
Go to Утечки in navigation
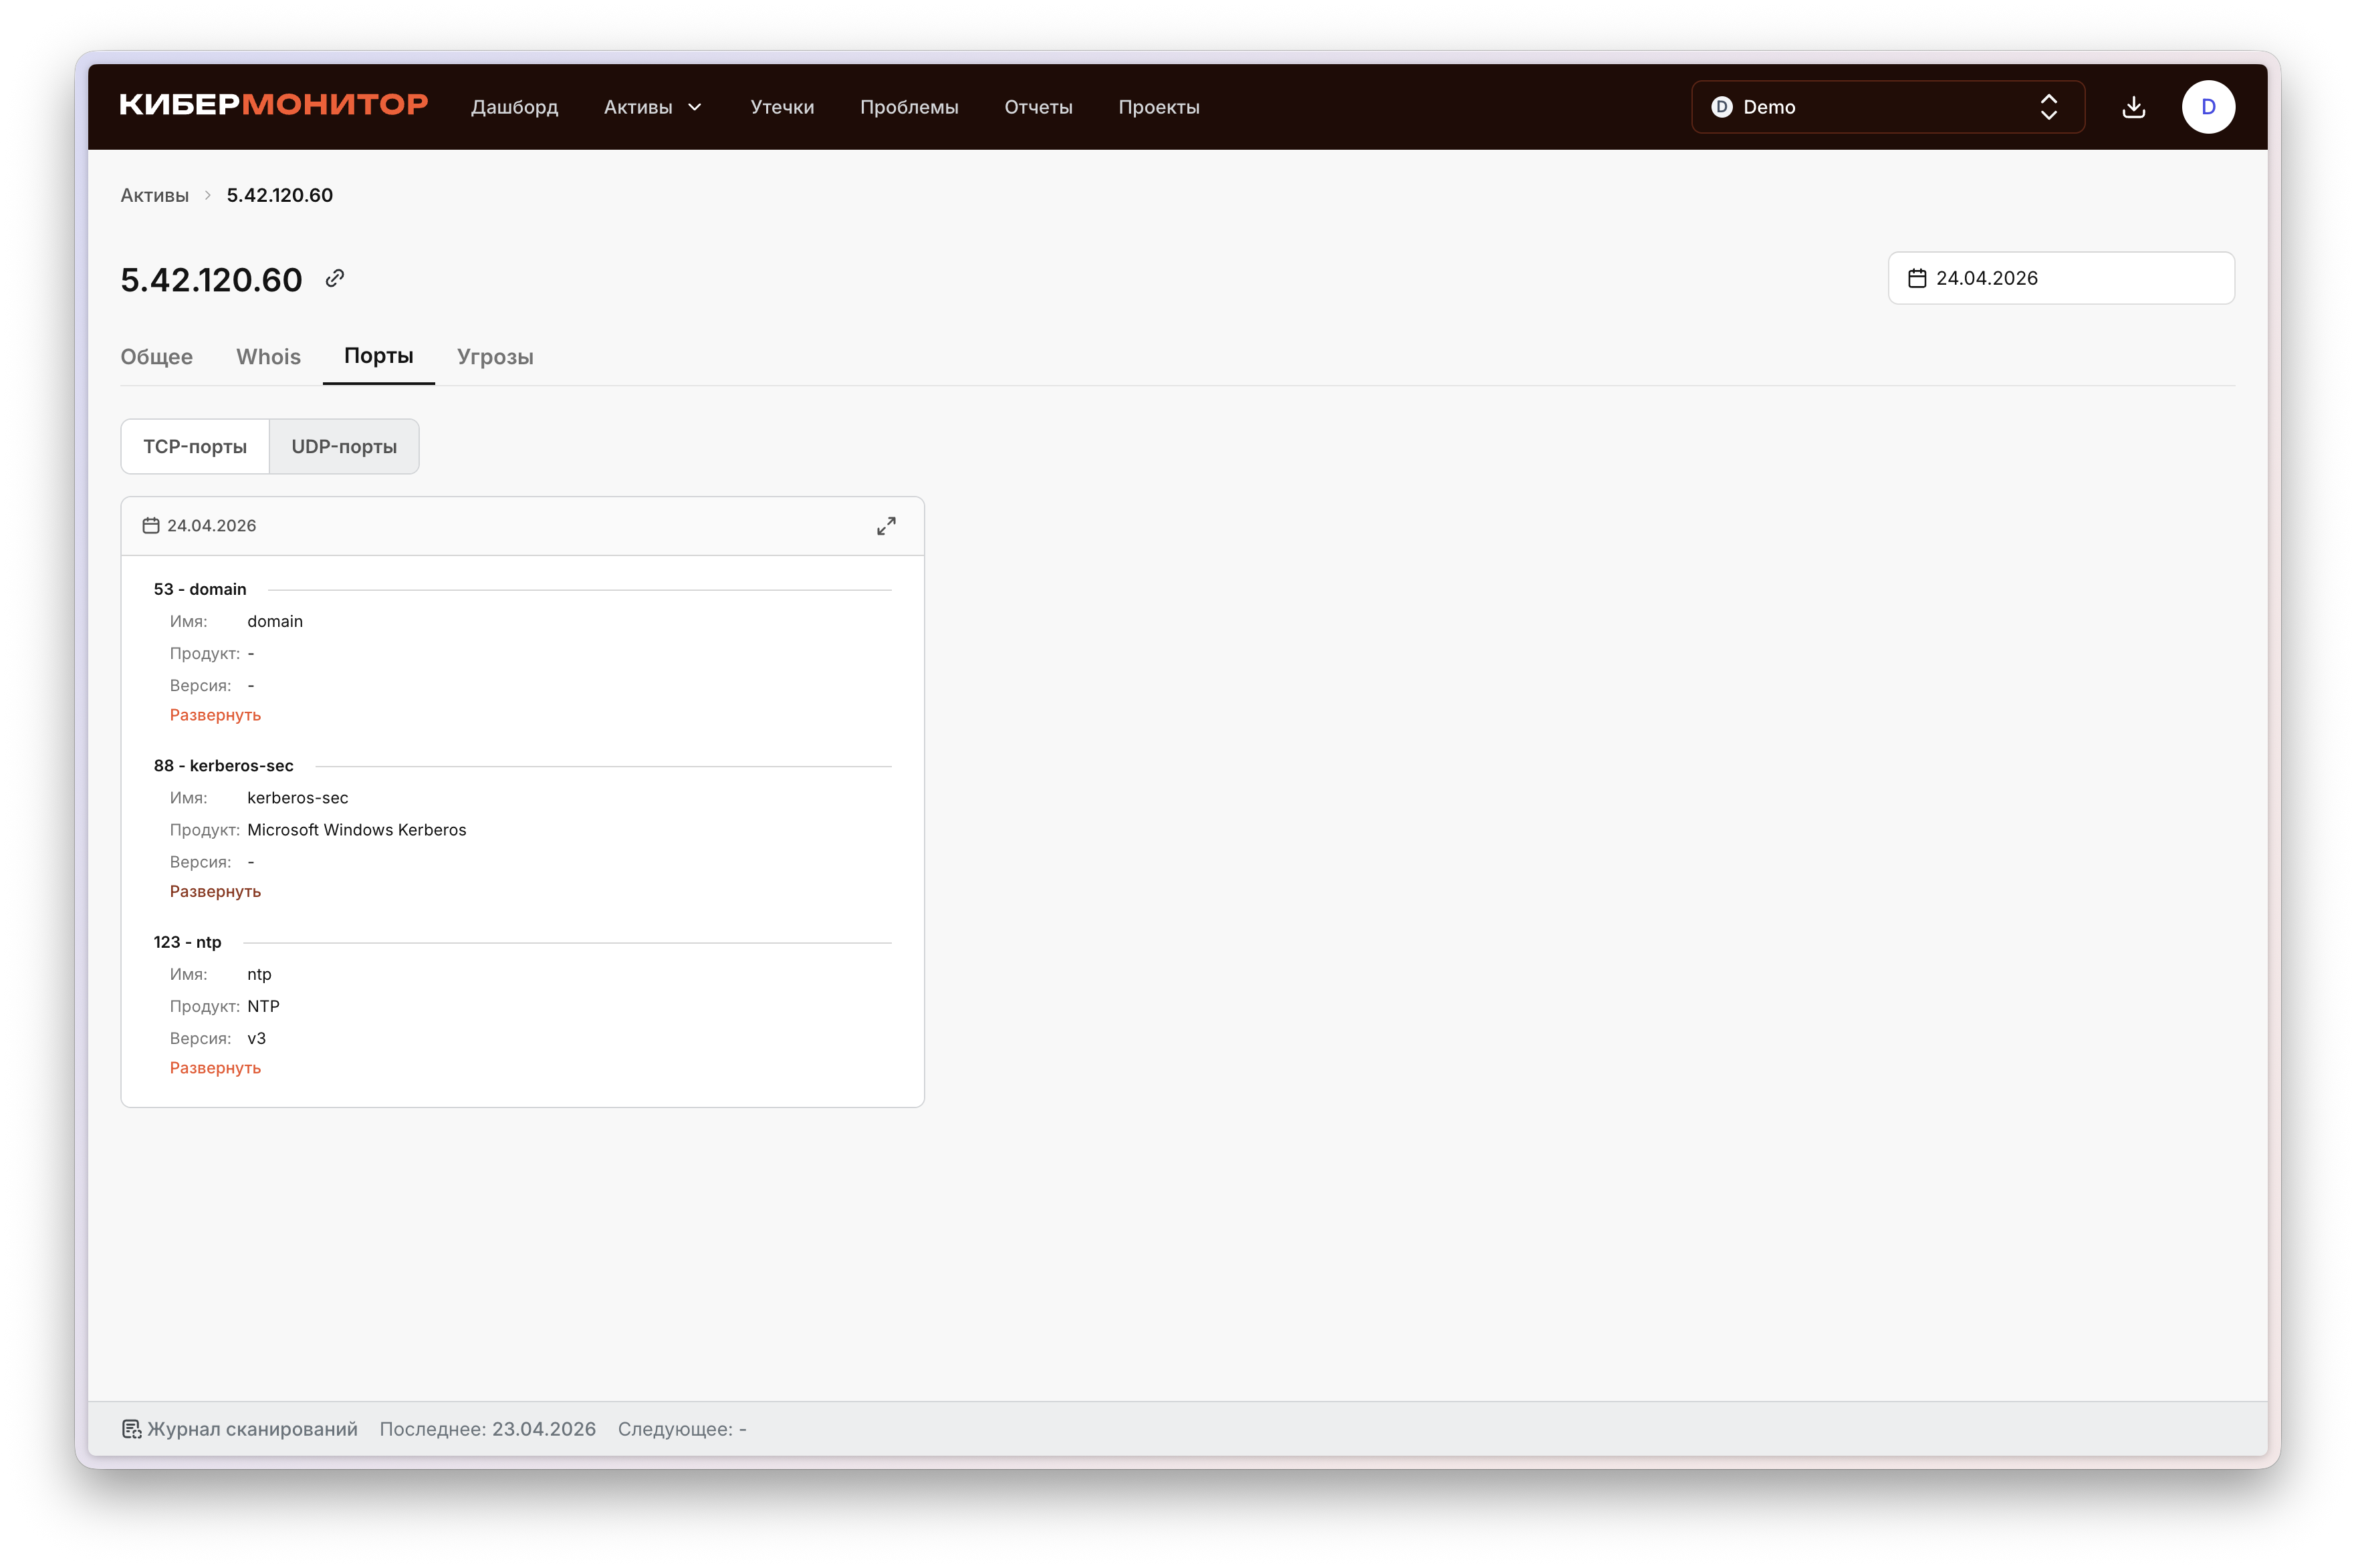782,107
